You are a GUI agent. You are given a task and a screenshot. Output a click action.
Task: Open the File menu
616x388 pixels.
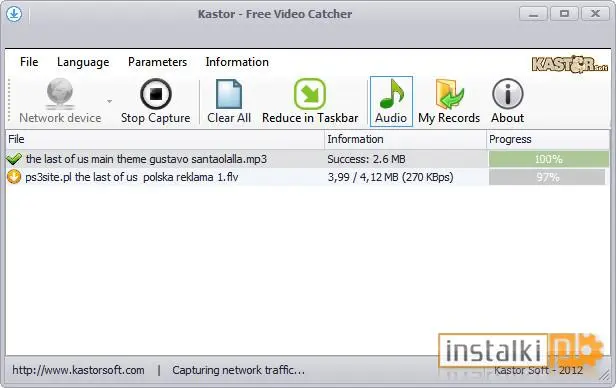pos(29,62)
